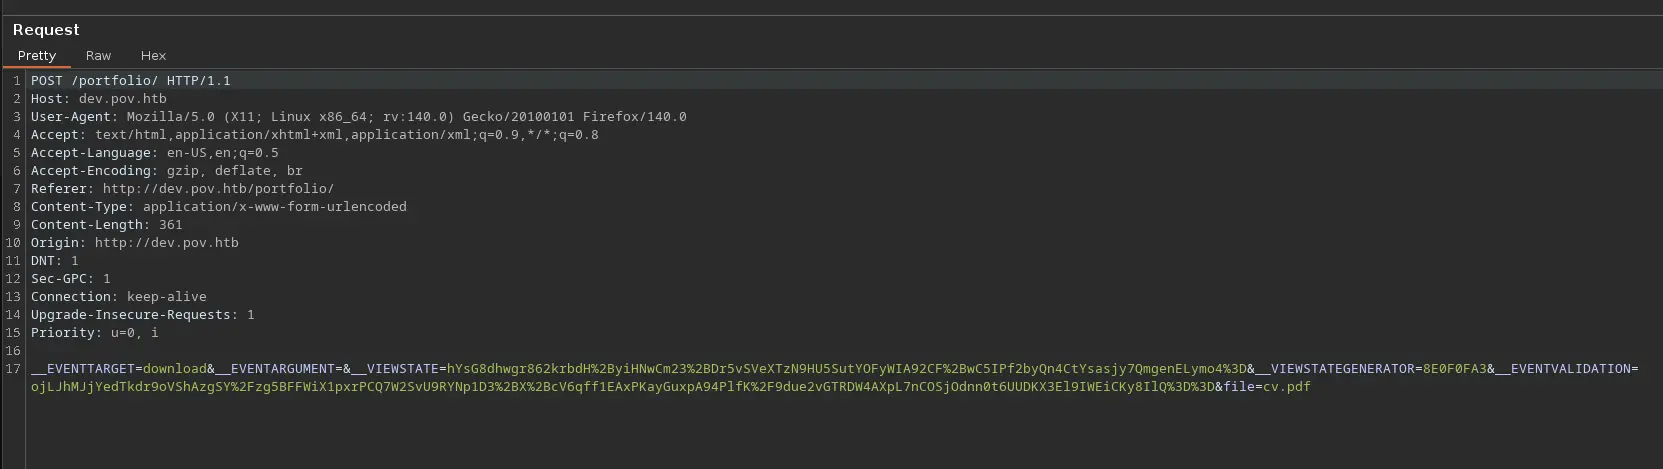
Task: Select the Pretty tab
Action: coord(37,56)
